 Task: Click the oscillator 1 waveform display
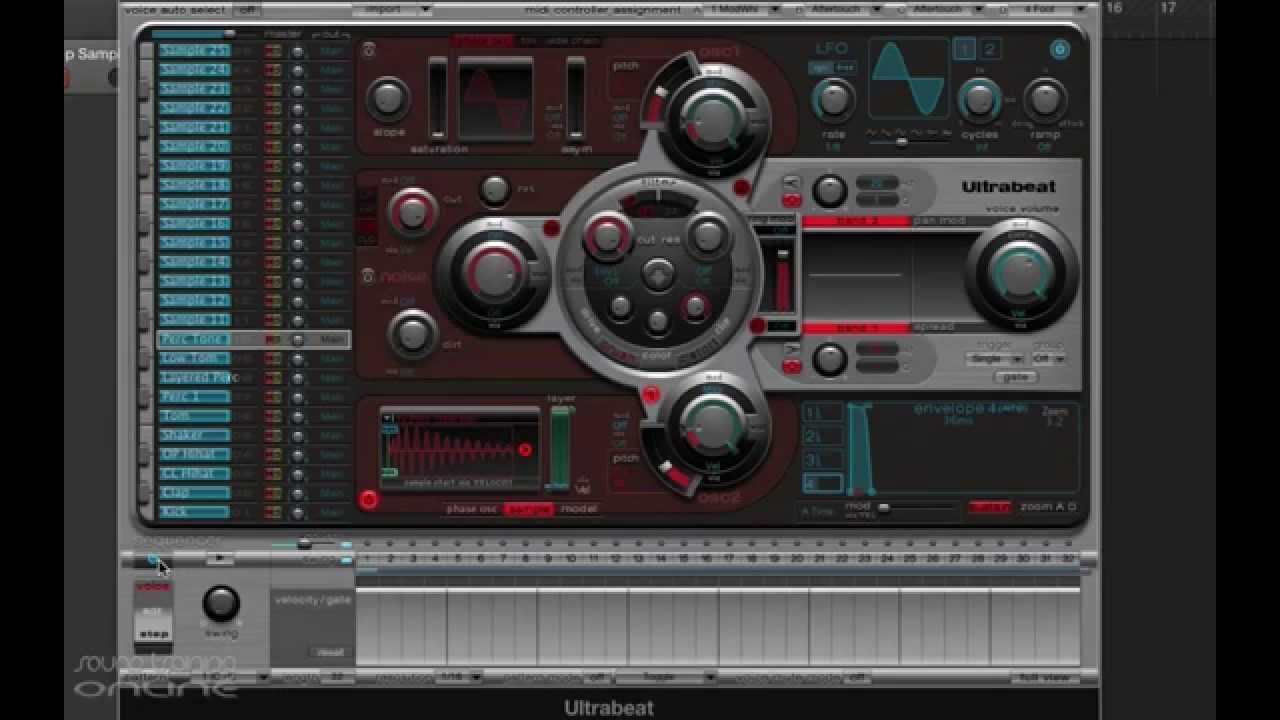pyautogui.click(x=496, y=97)
